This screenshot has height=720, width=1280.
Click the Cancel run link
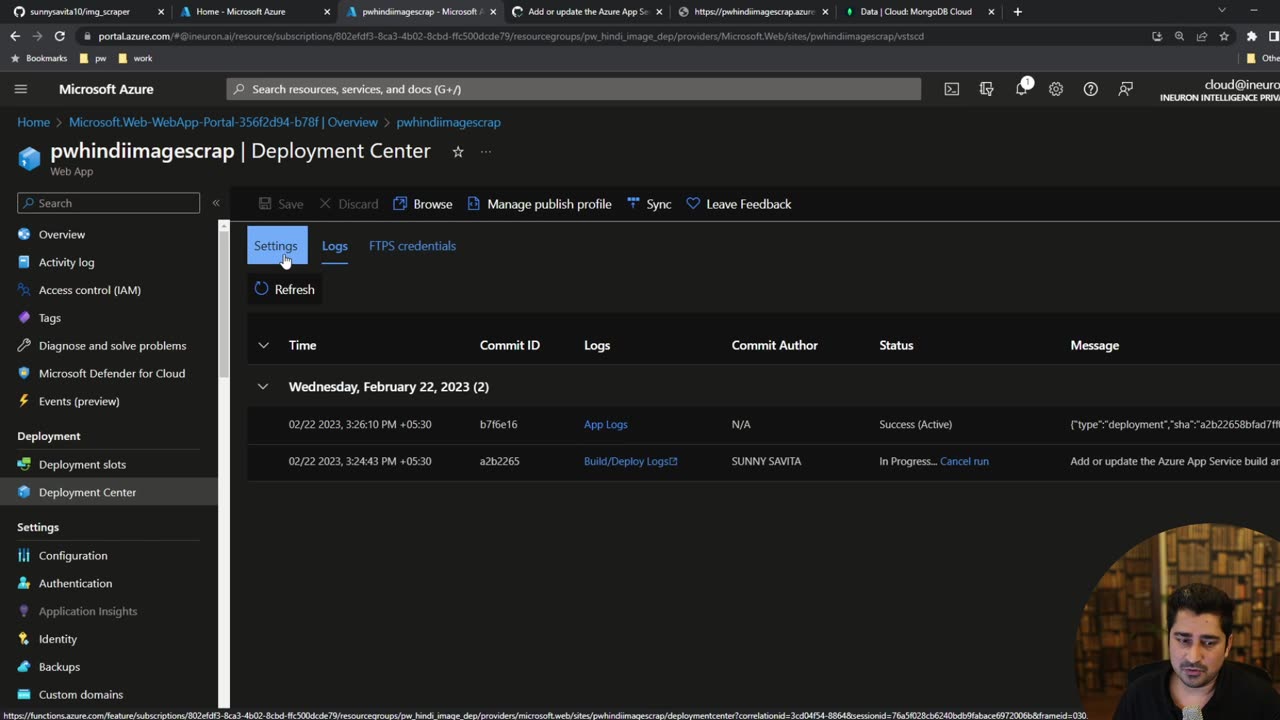click(964, 461)
